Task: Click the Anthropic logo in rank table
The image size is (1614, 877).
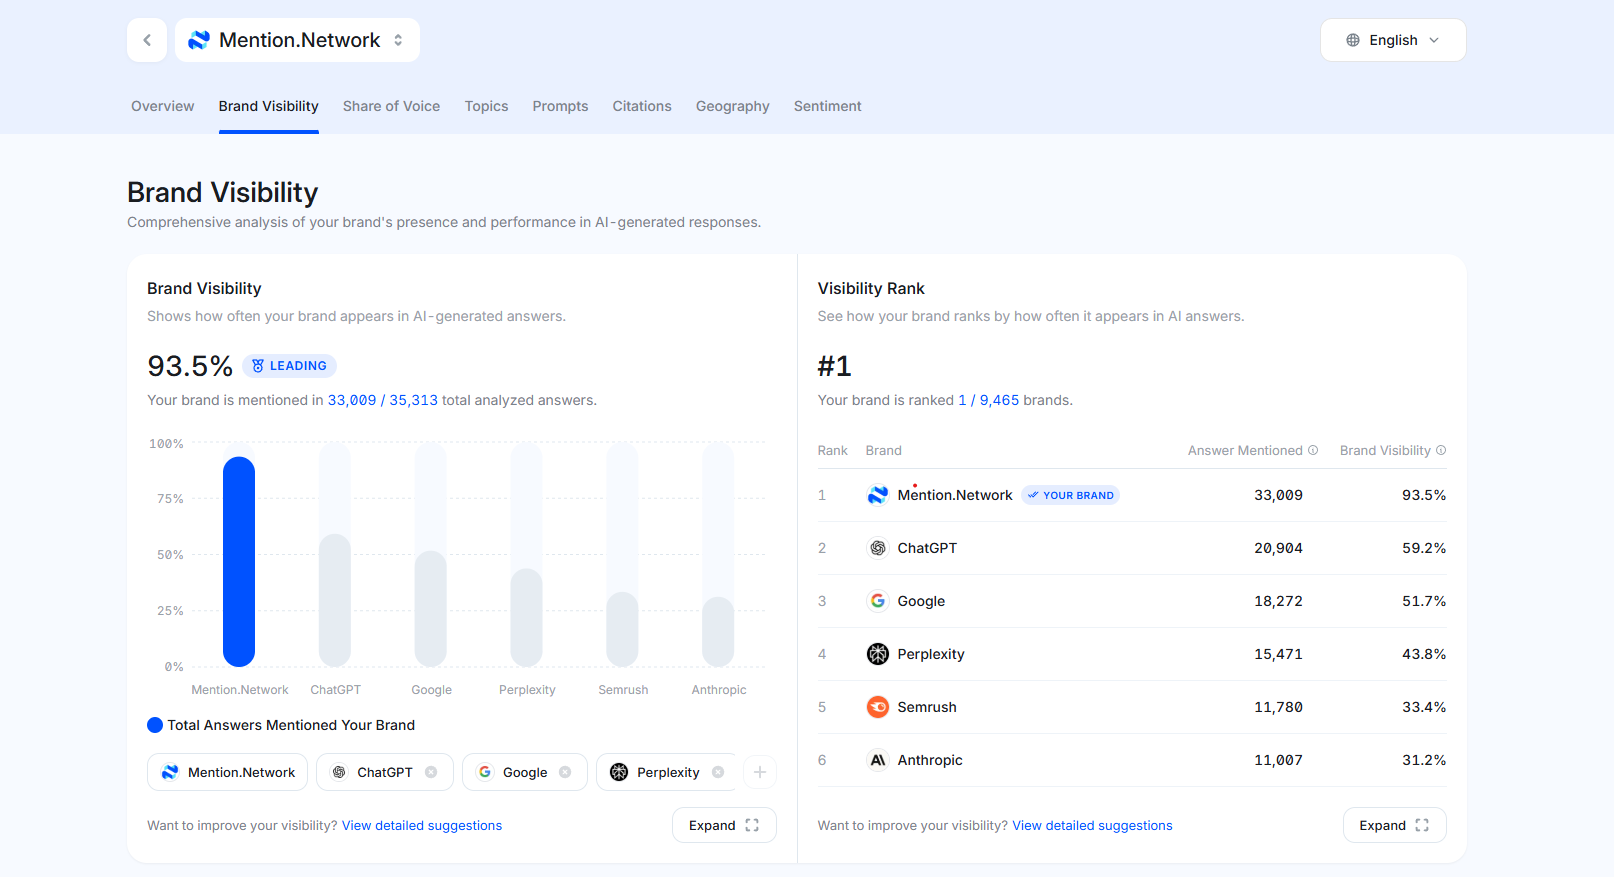Action: coord(877,760)
